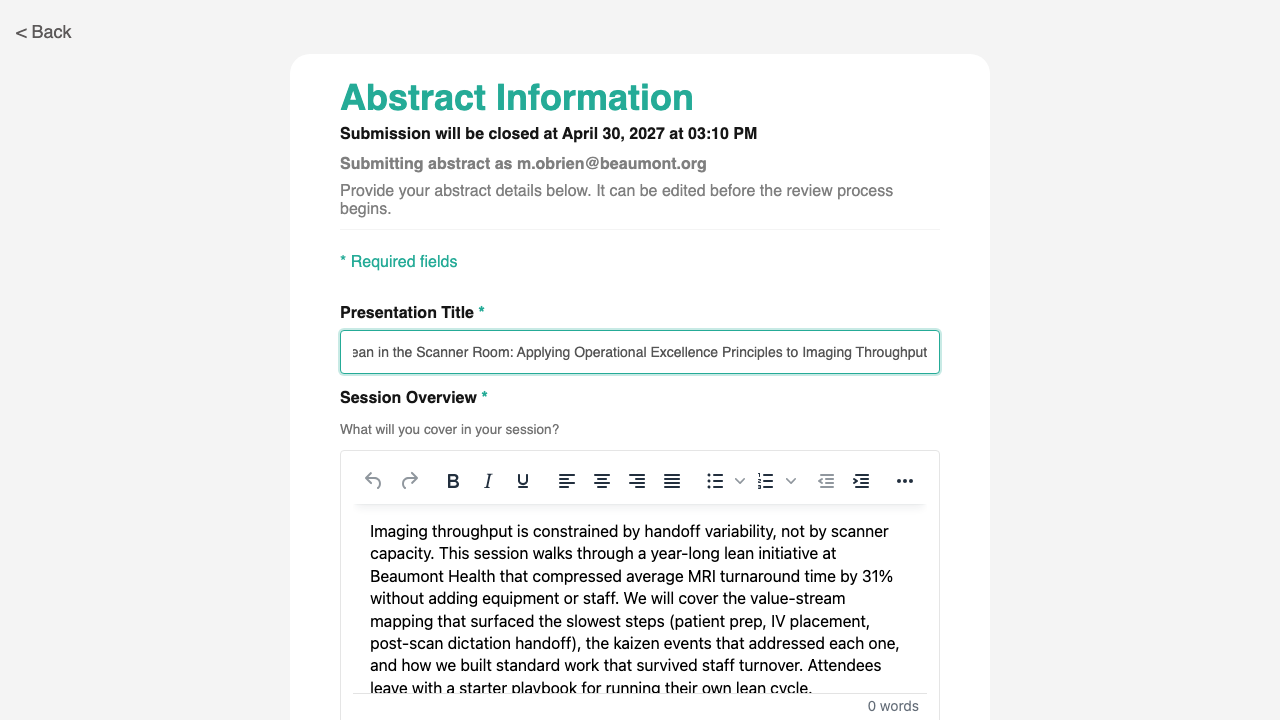Click inside the Session Overview text area
Screen dimensions: 1280x720
pyautogui.click(x=640, y=600)
